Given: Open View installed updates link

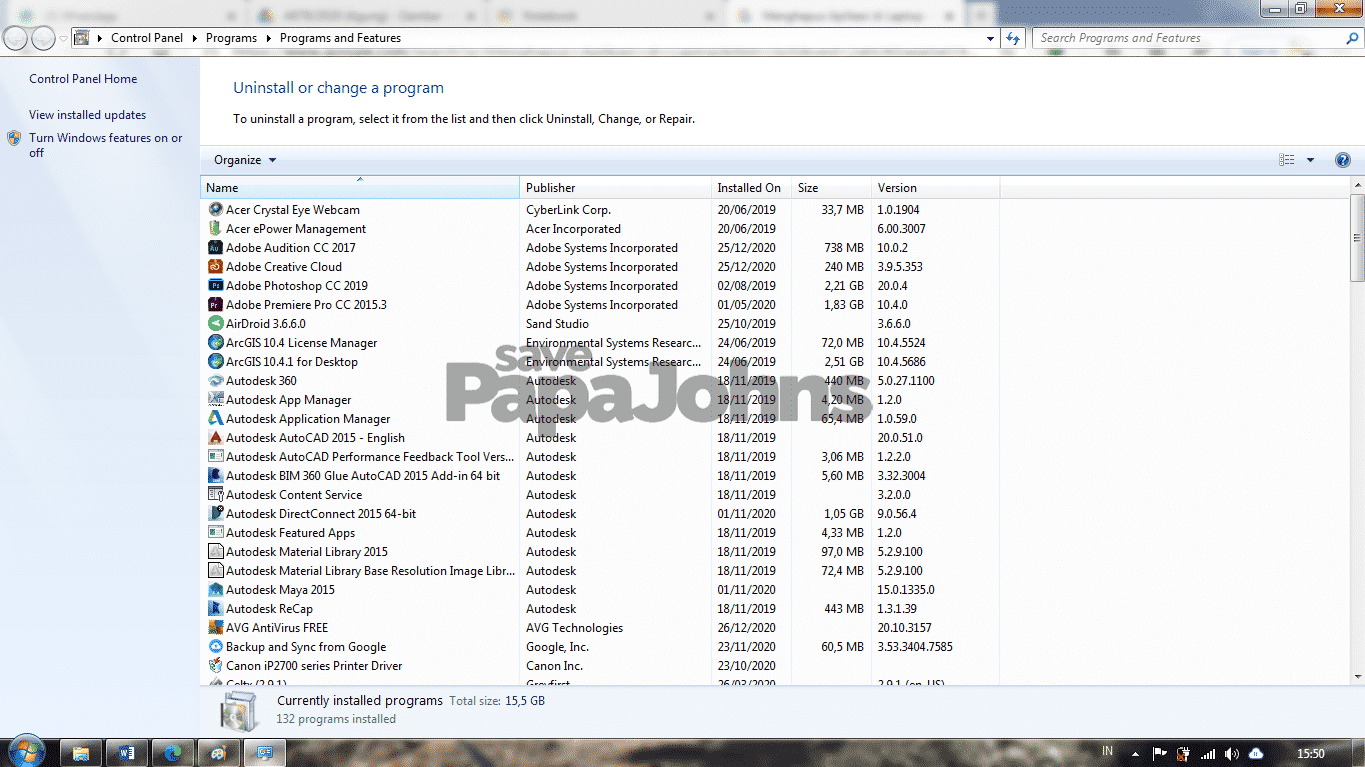Looking at the screenshot, I should coord(87,115).
